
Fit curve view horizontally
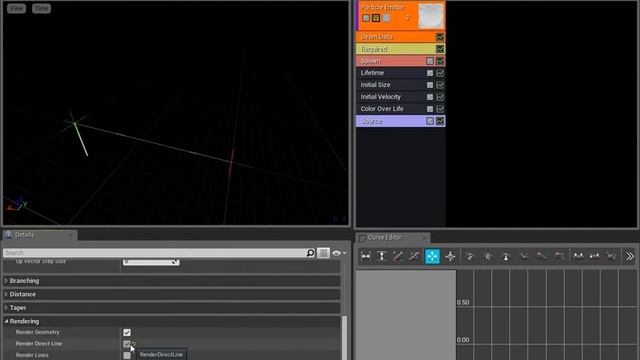[x=366, y=256]
